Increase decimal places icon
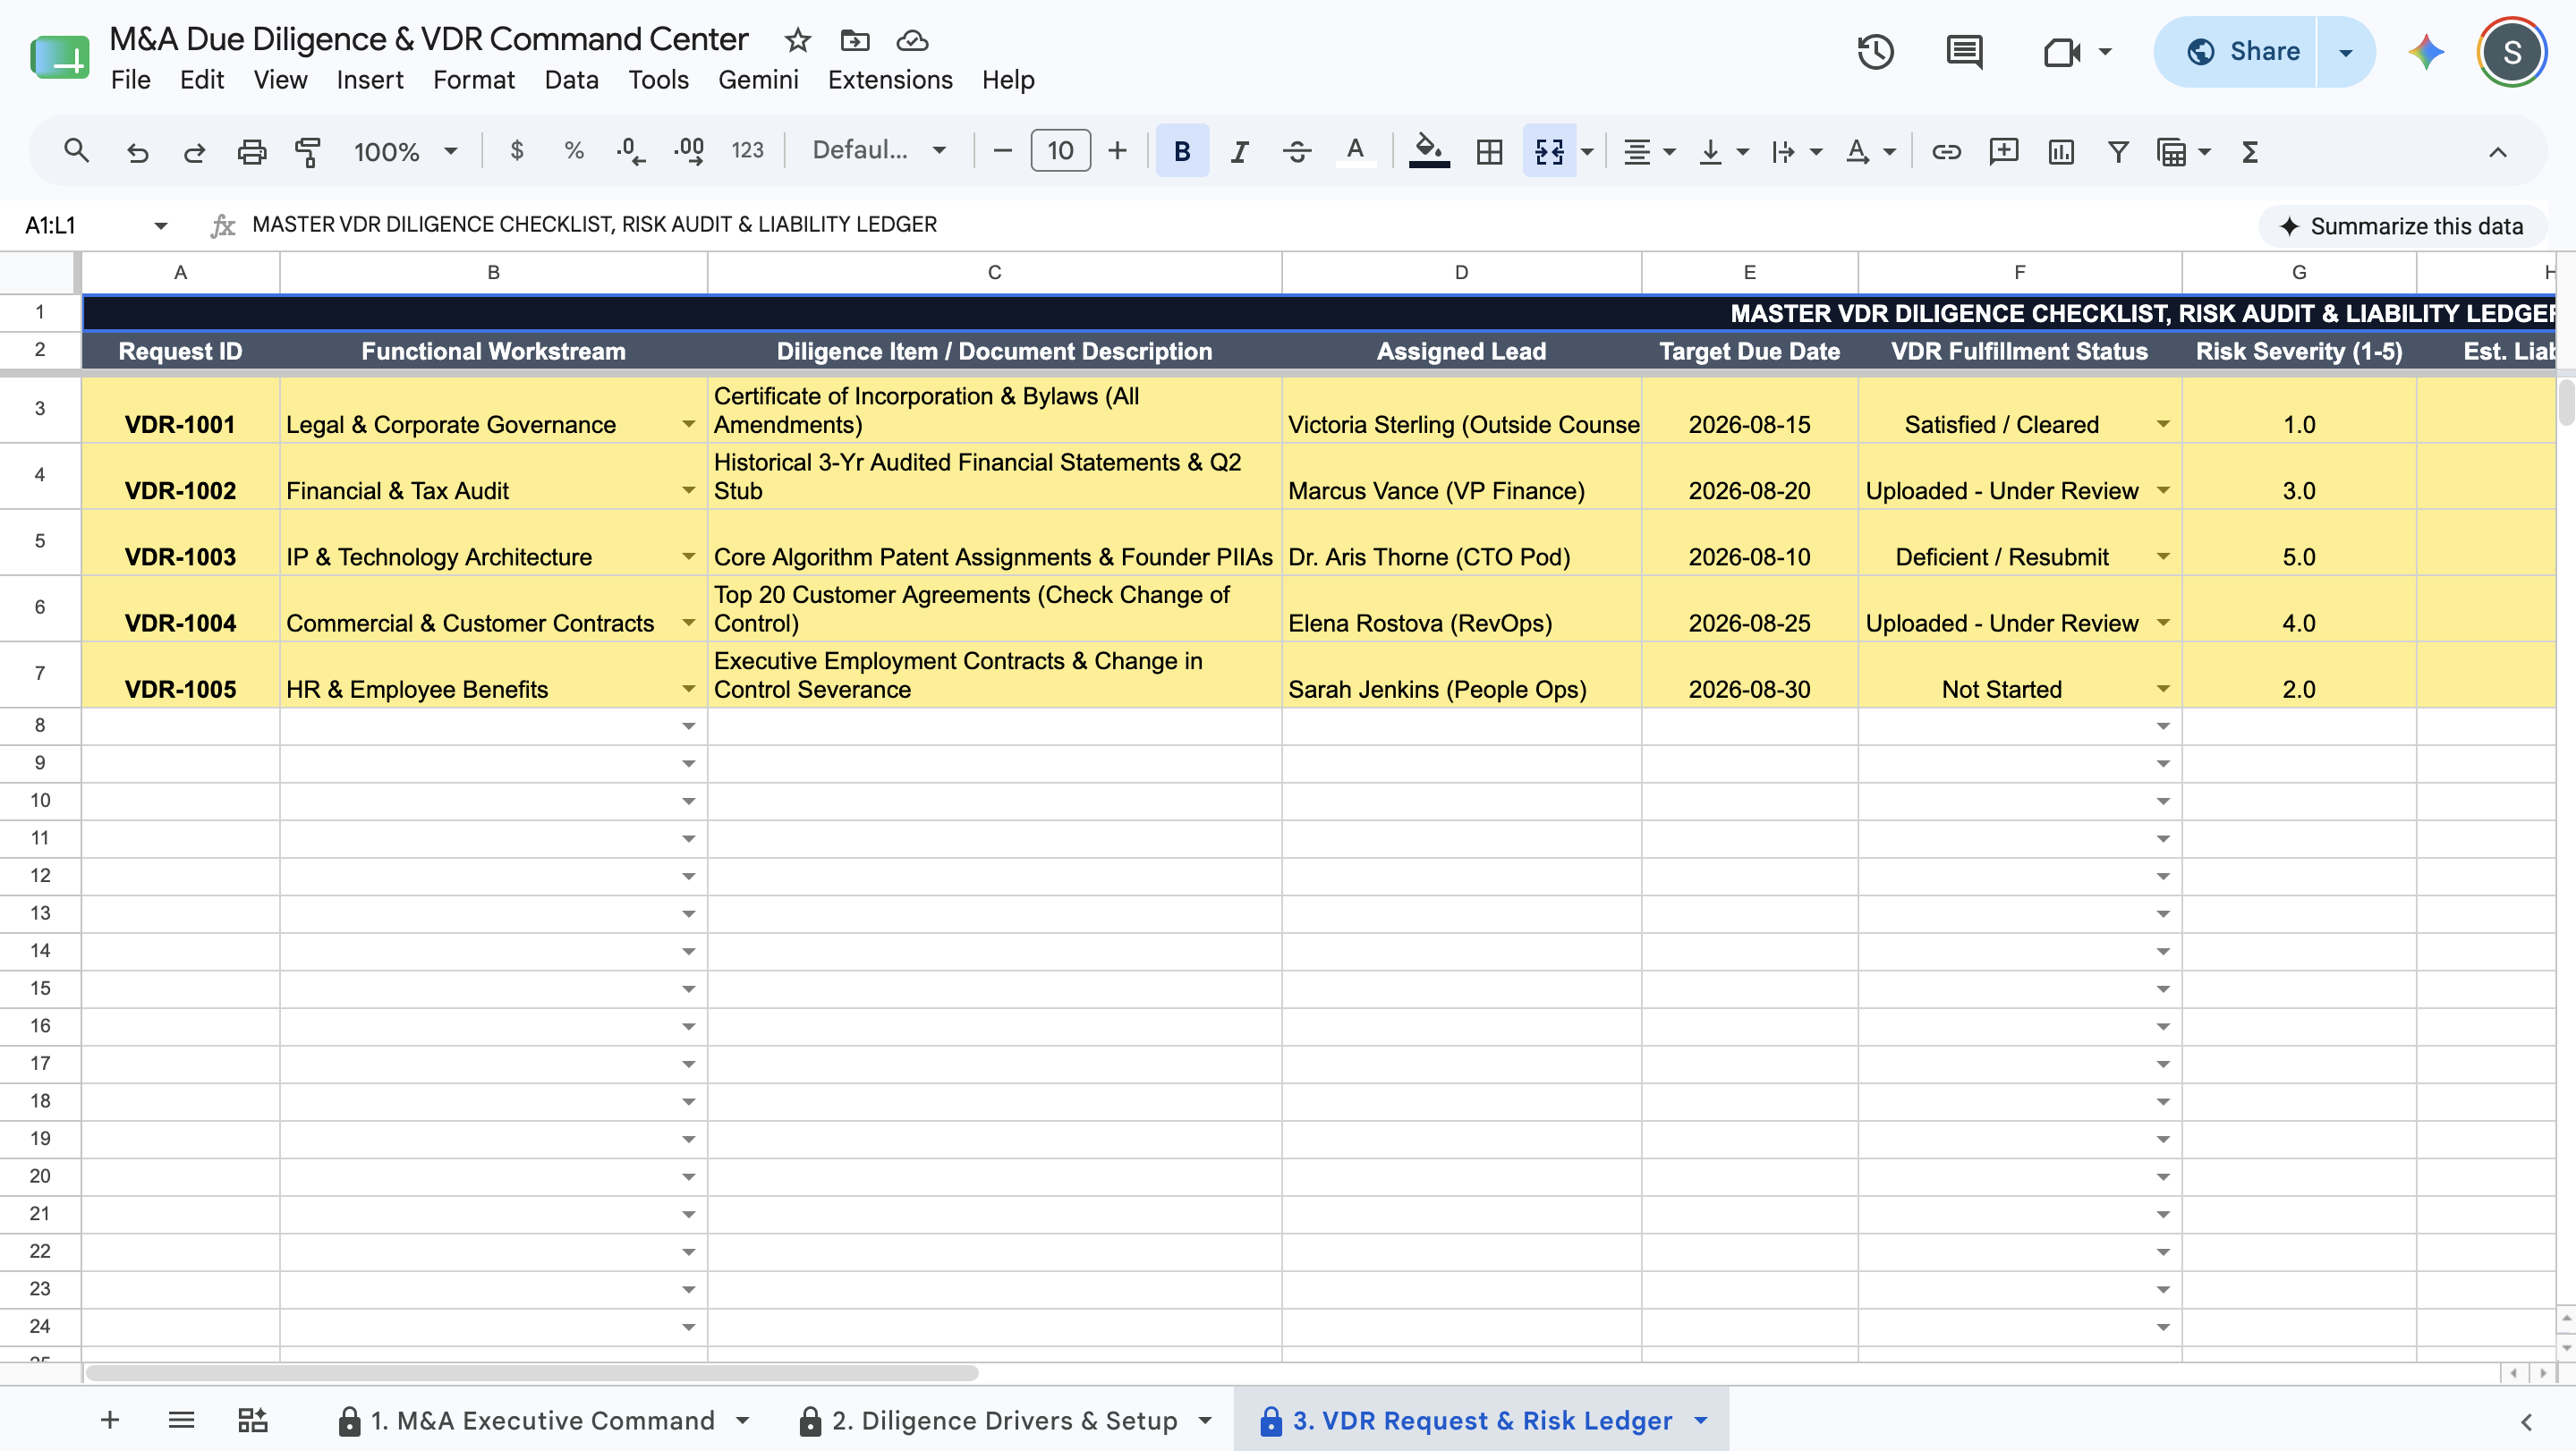 click(x=689, y=151)
